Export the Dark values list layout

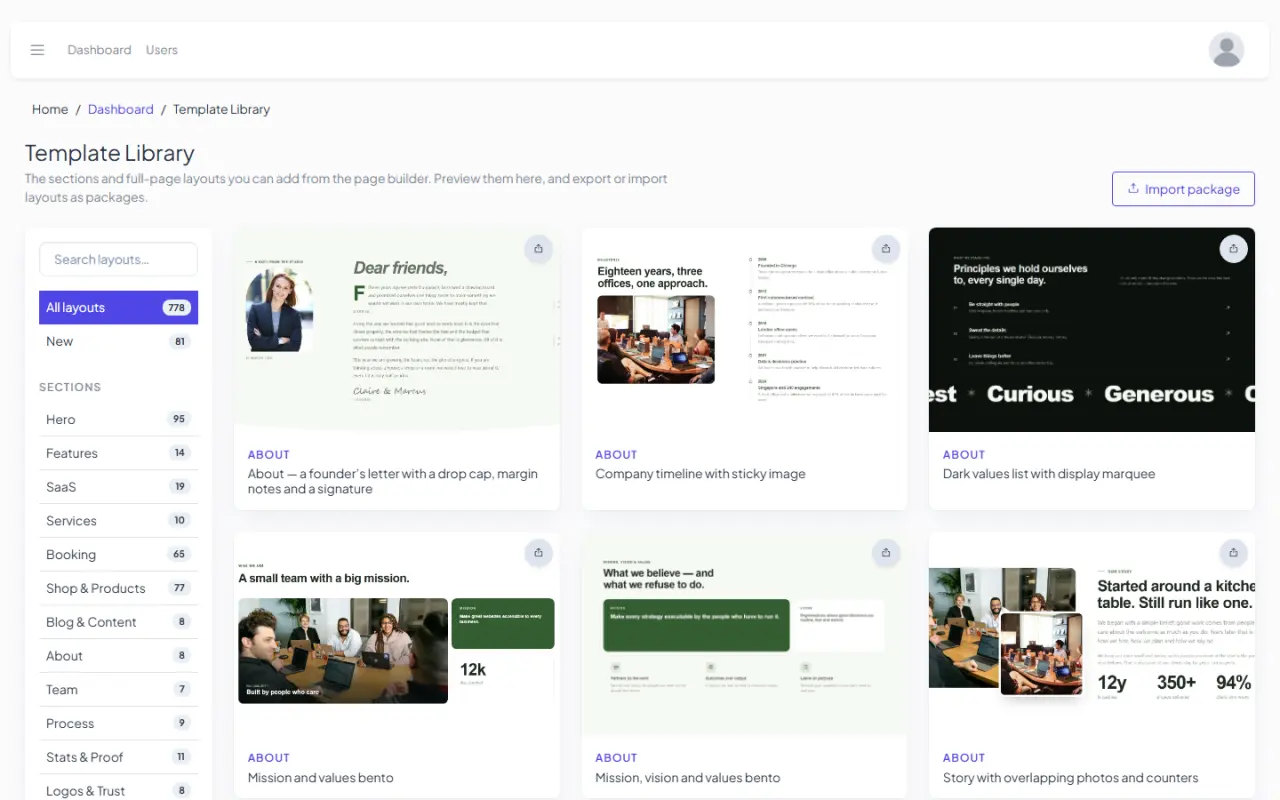[1233, 249]
